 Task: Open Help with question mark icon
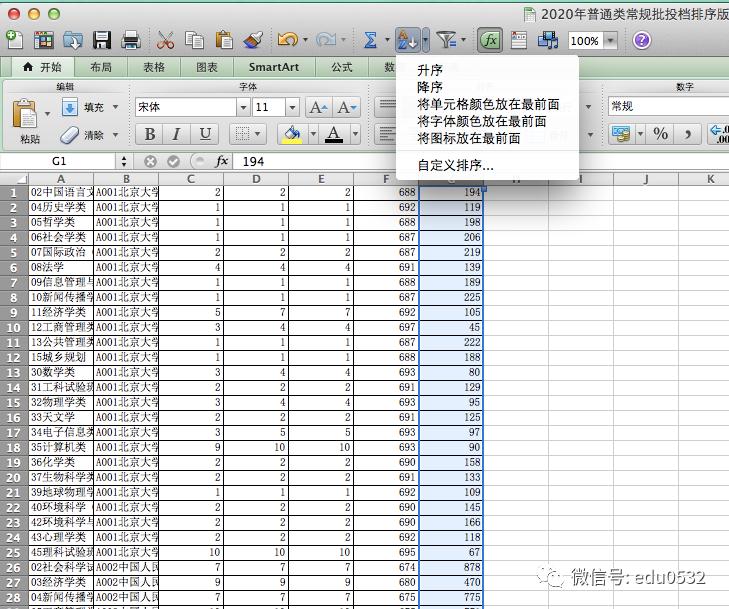(x=642, y=40)
